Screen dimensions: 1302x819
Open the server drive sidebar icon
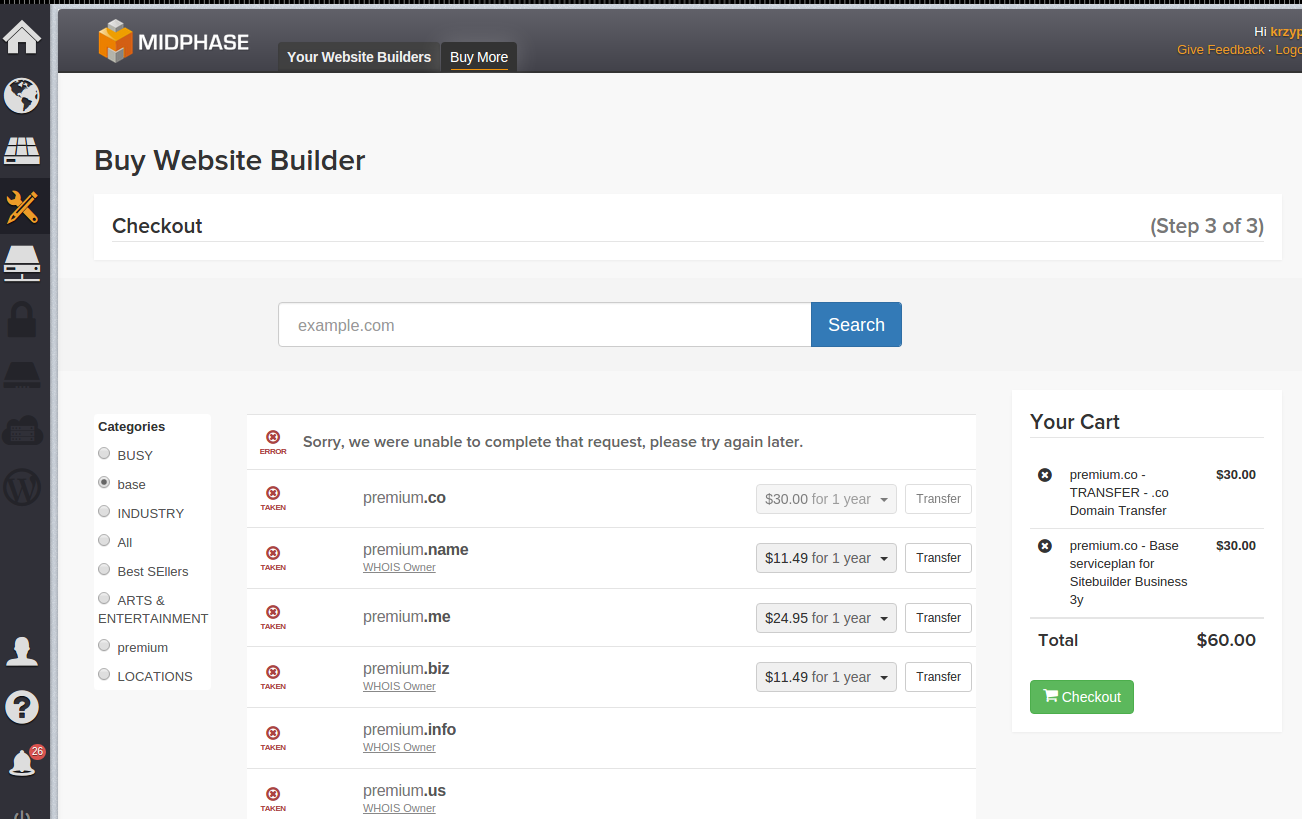(x=22, y=264)
